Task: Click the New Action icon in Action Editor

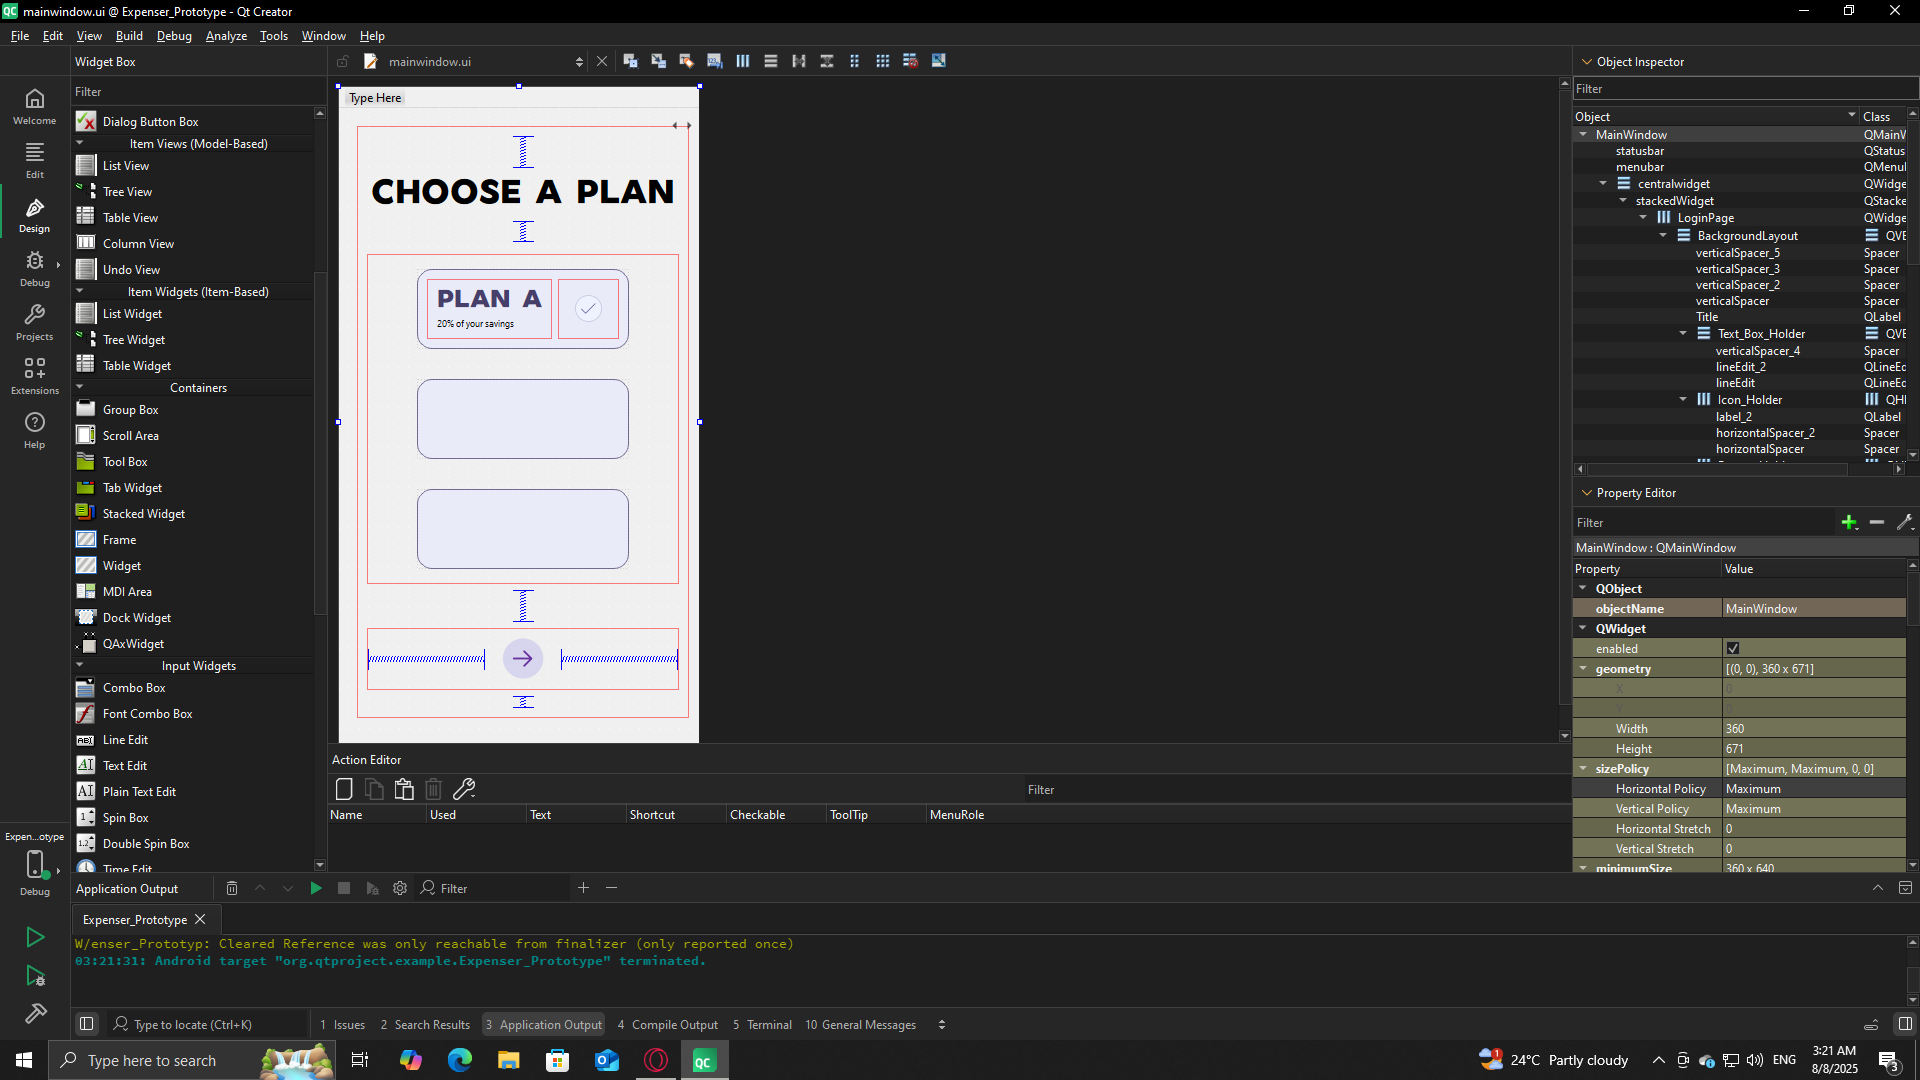Action: click(344, 789)
